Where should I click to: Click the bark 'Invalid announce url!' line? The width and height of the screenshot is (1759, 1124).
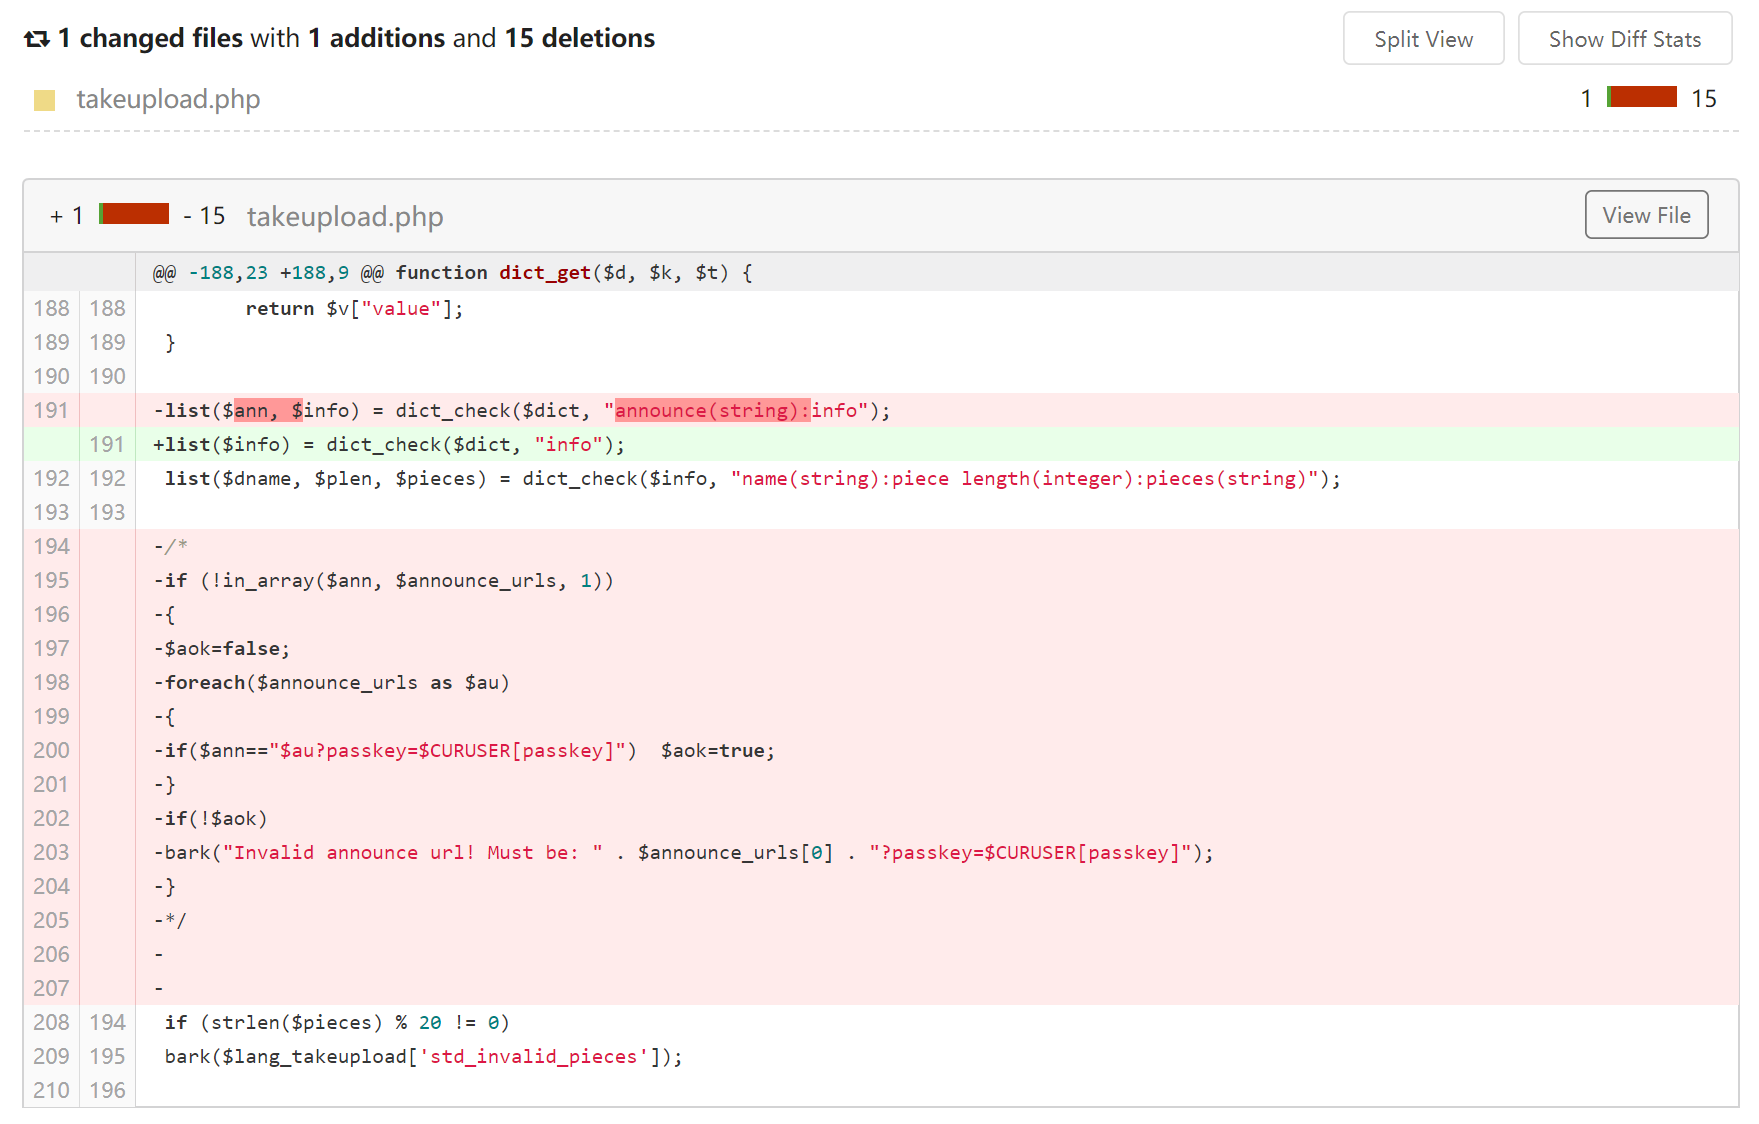(x=937, y=852)
